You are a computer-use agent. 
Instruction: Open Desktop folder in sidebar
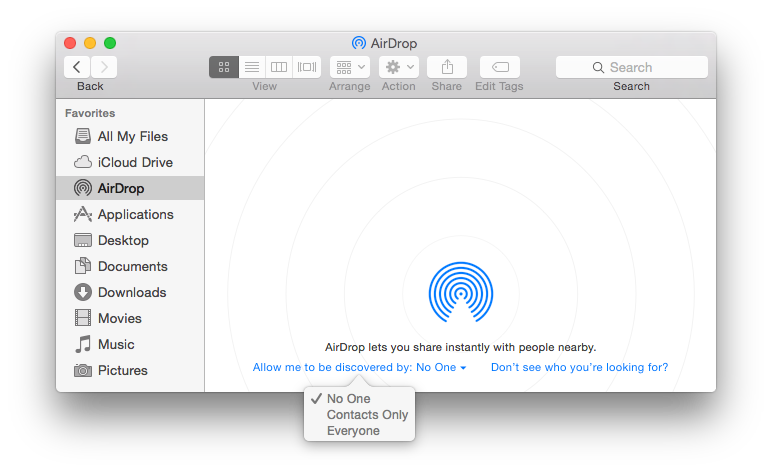pos(130,240)
